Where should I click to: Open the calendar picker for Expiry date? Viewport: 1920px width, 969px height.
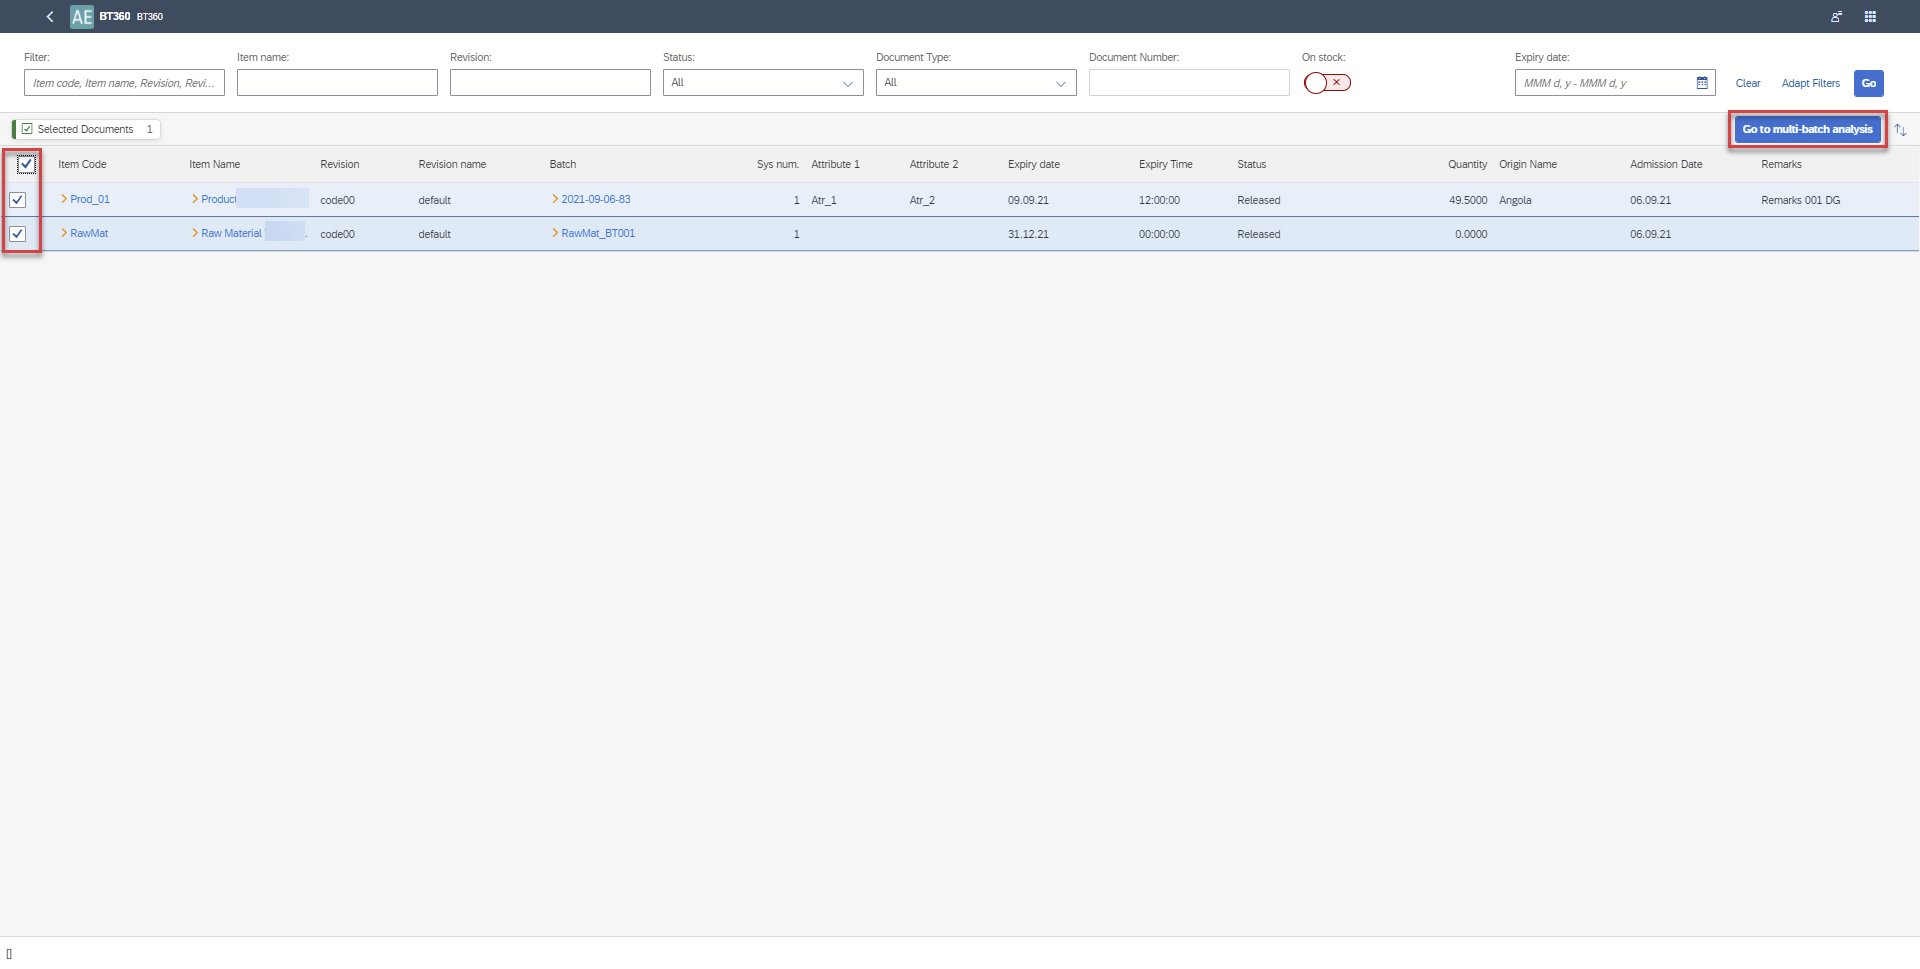coord(1702,82)
